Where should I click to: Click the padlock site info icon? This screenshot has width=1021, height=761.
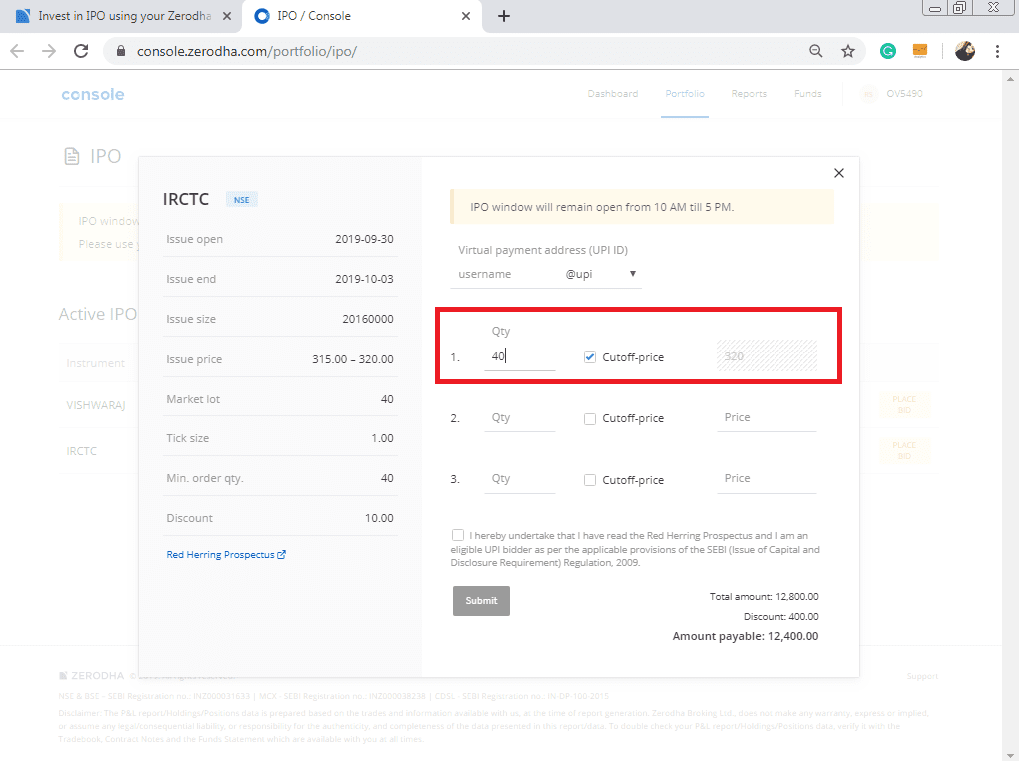[120, 51]
